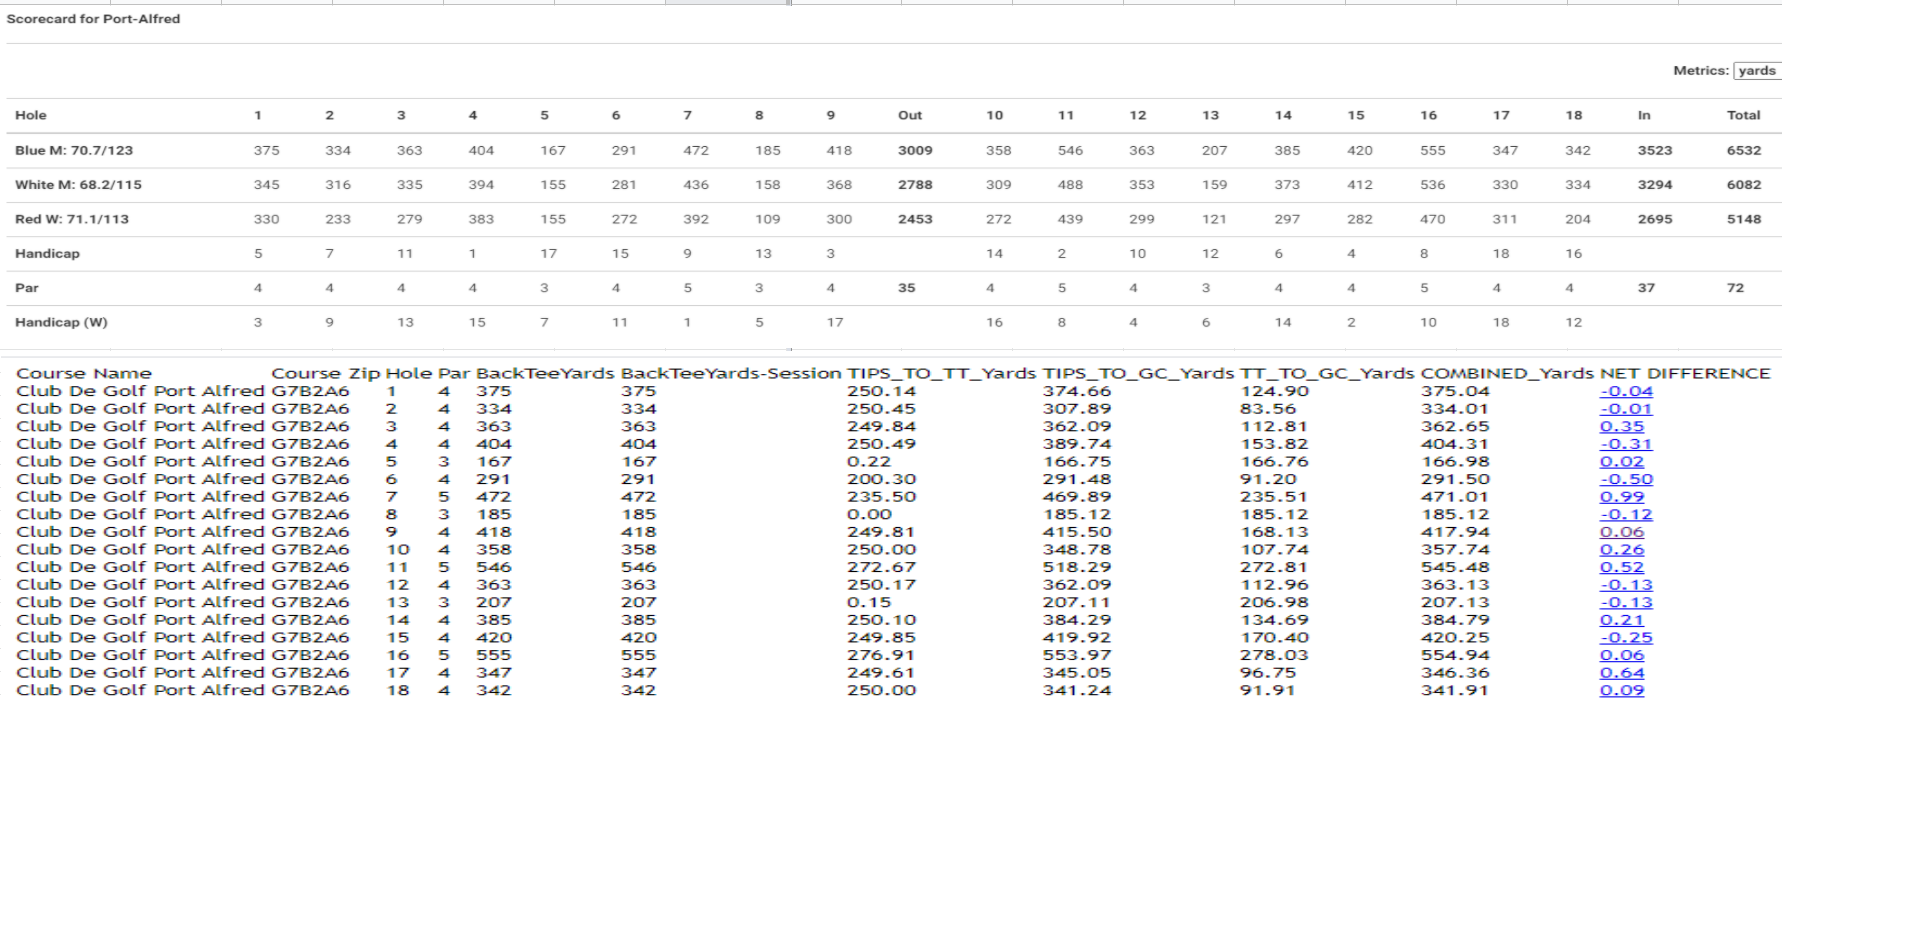The height and width of the screenshot is (935, 1914).
Task: Click the In column header
Action: coord(1644,115)
